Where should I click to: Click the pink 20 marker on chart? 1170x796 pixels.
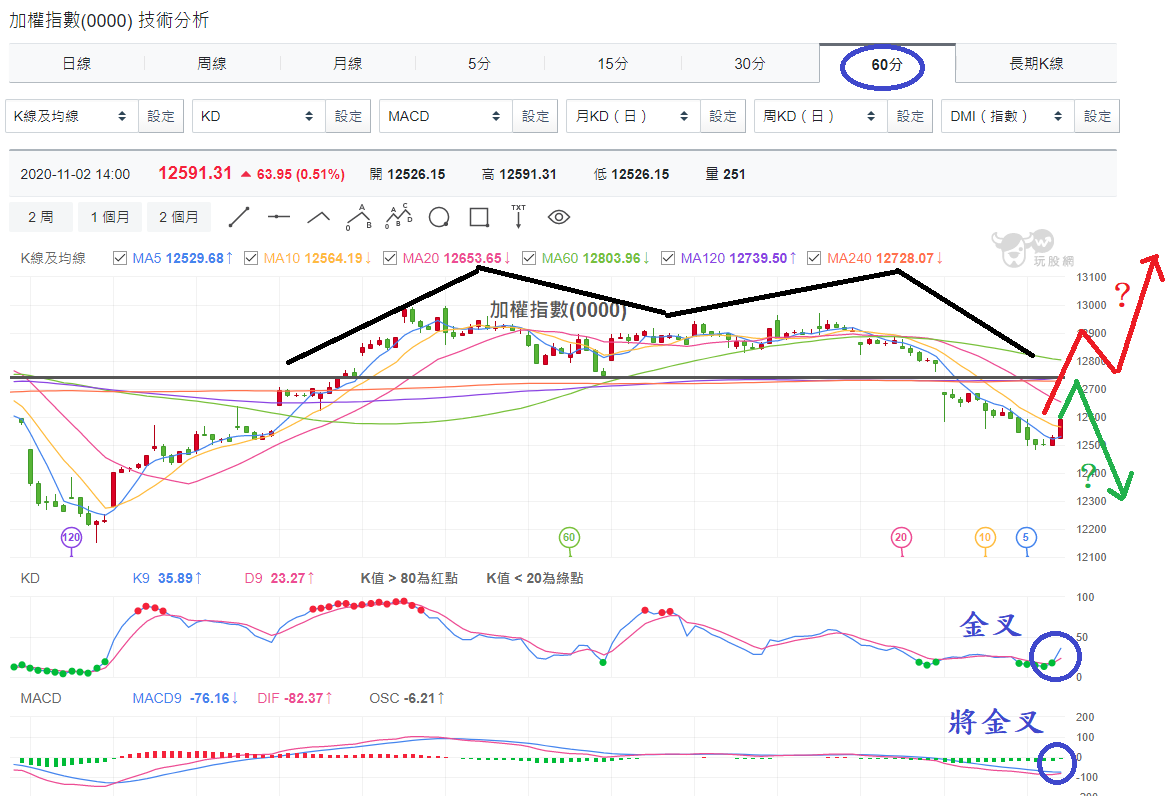tap(901, 537)
